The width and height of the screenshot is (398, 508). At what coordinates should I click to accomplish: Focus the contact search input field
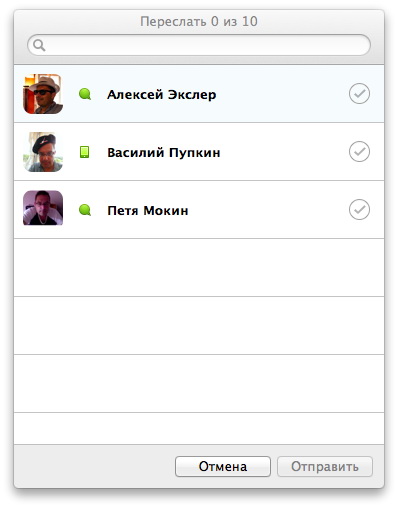click(199, 45)
